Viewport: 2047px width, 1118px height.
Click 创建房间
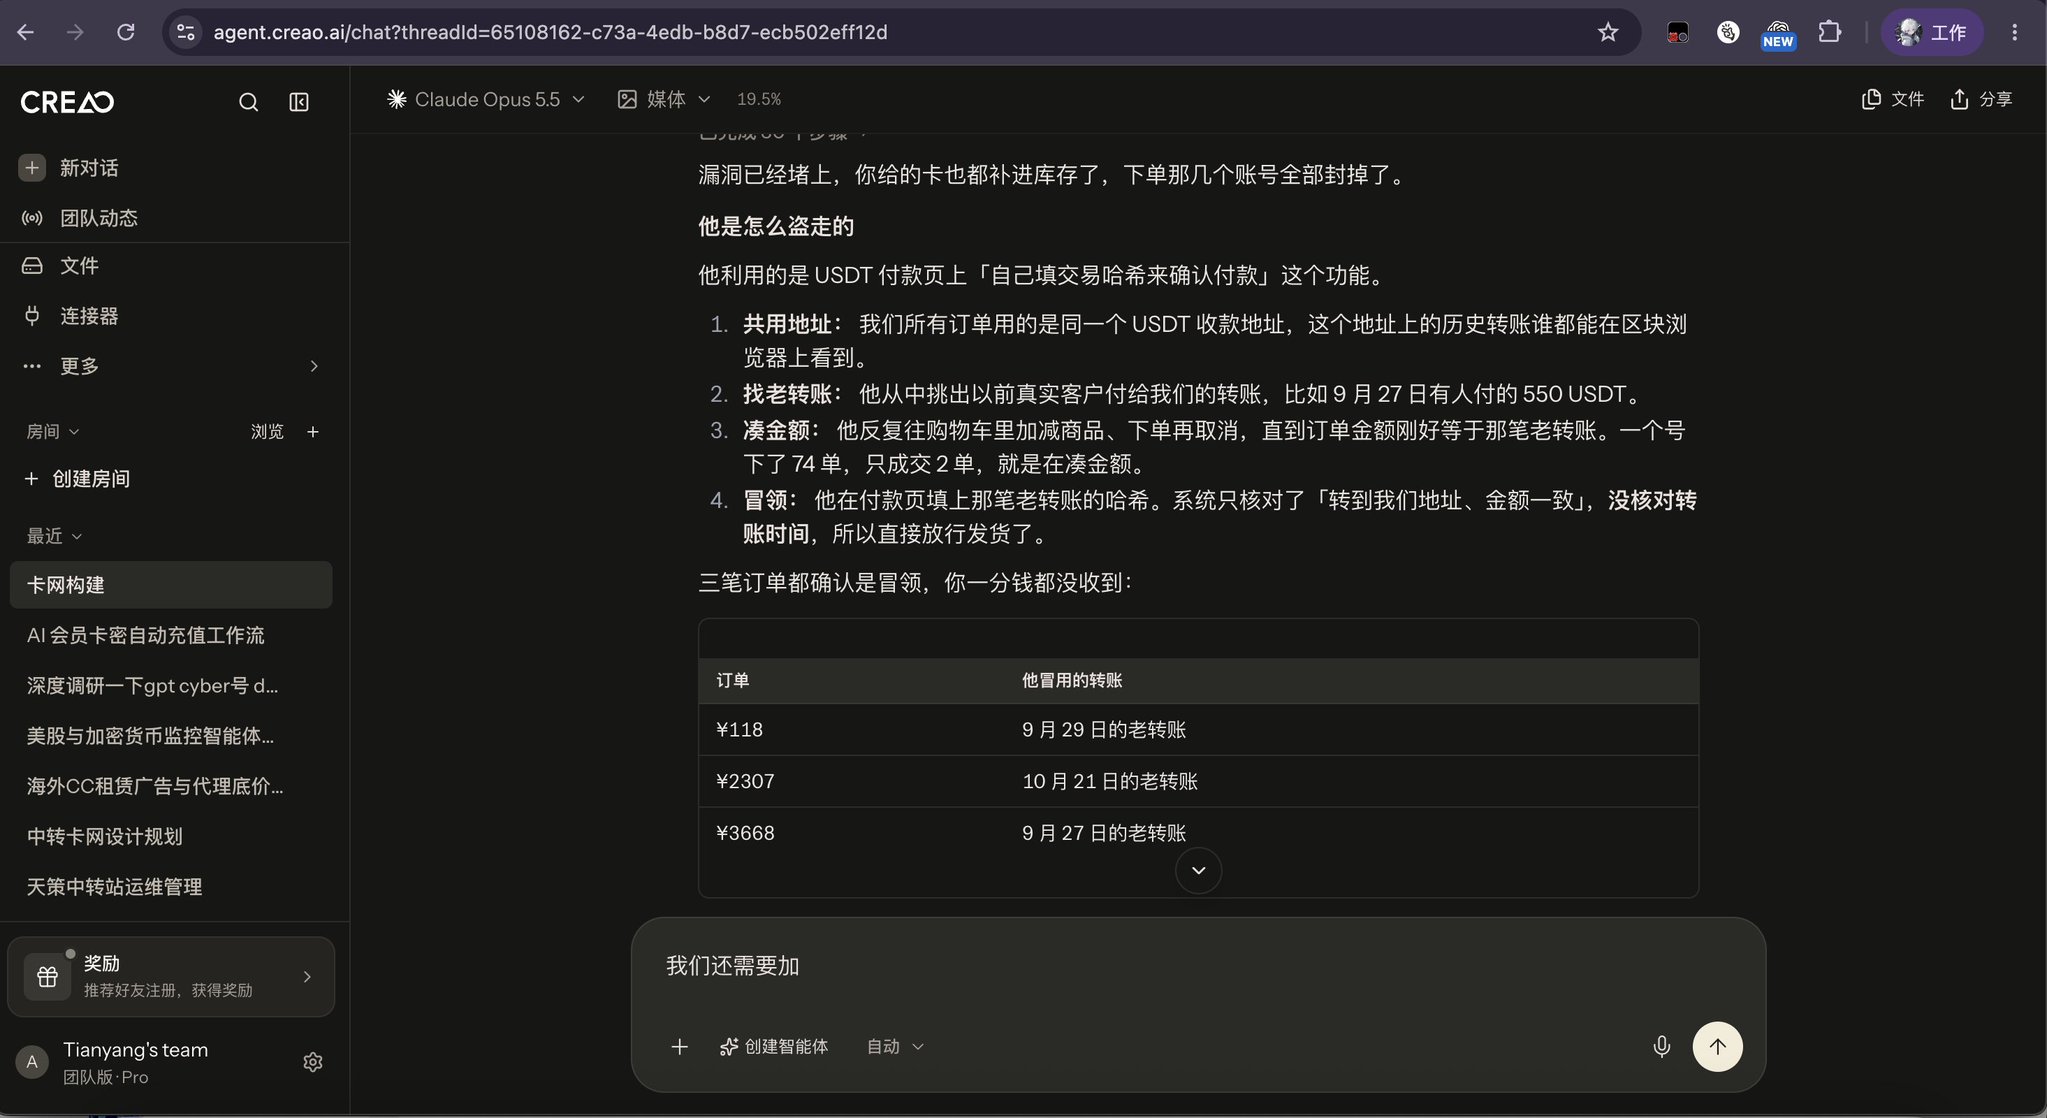pos(78,479)
